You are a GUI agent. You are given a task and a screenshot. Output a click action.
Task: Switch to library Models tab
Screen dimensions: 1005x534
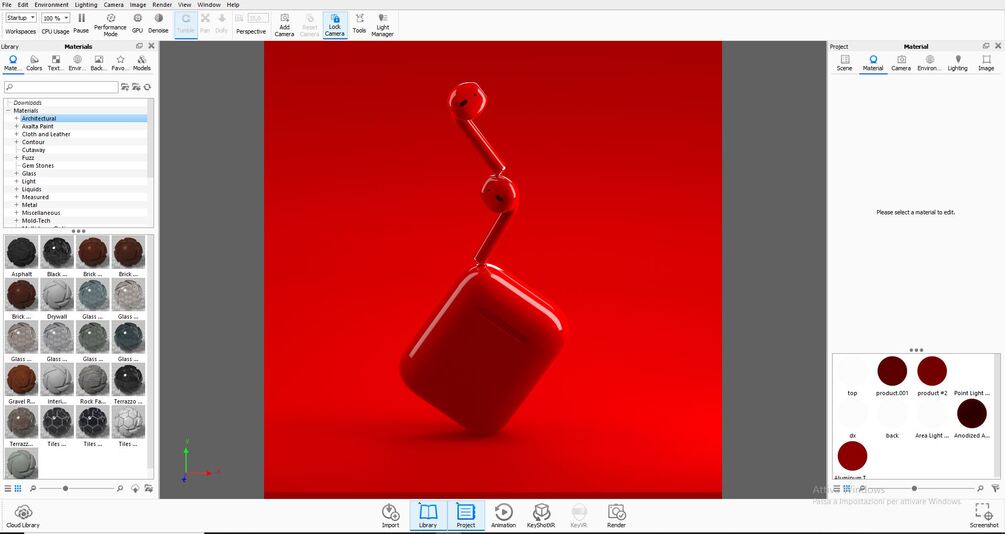pos(142,63)
